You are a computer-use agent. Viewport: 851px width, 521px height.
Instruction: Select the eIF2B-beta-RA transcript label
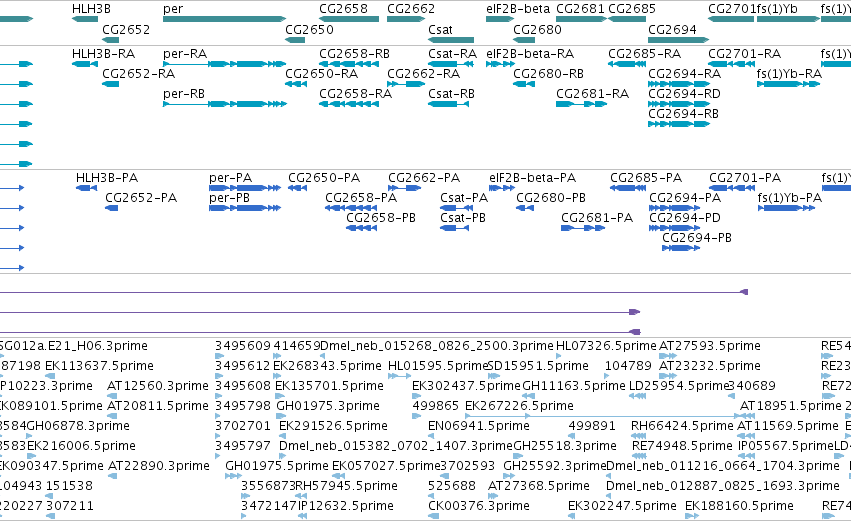[x=530, y=54]
